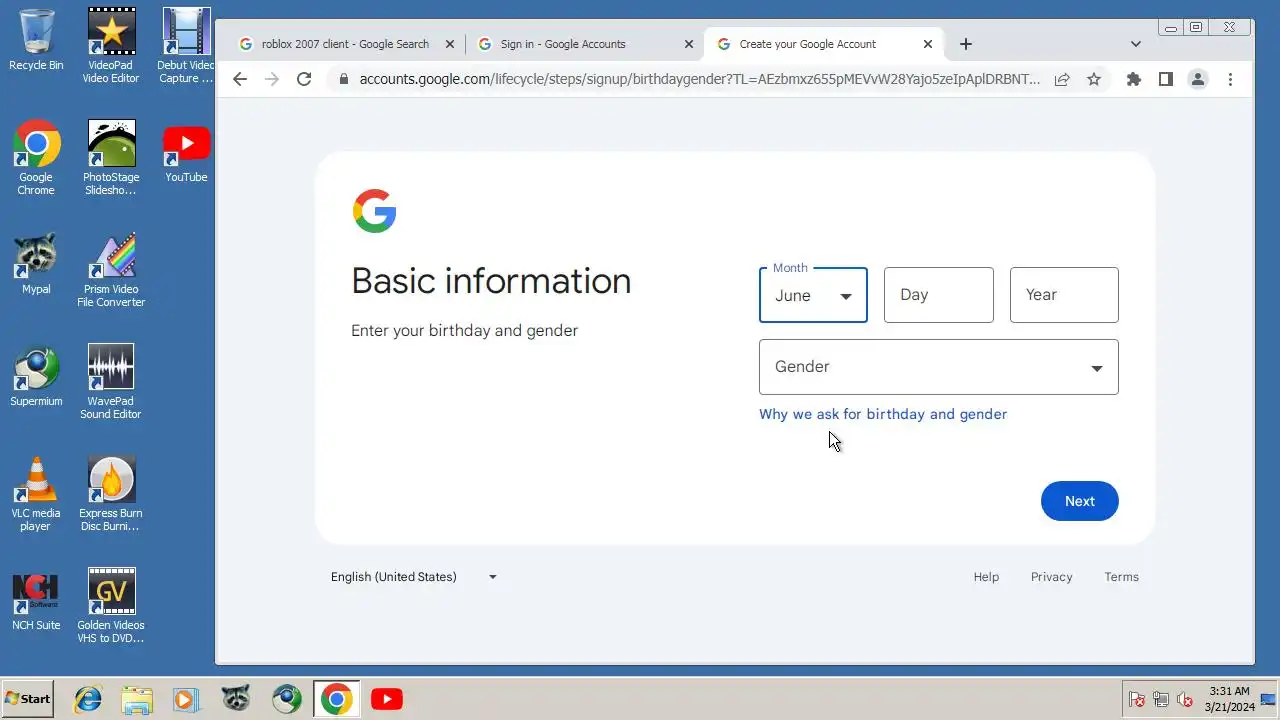The height and width of the screenshot is (720, 1280).
Task: Open the Start menu
Action: (28, 699)
